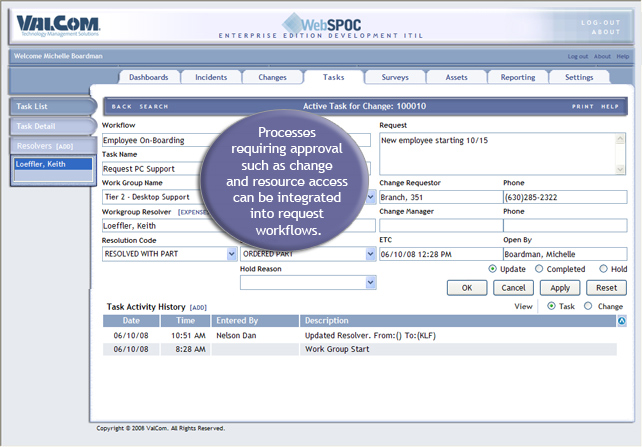This screenshot has height=447, width=642.
Task: Switch to the Tasks tab
Action: coord(333,77)
